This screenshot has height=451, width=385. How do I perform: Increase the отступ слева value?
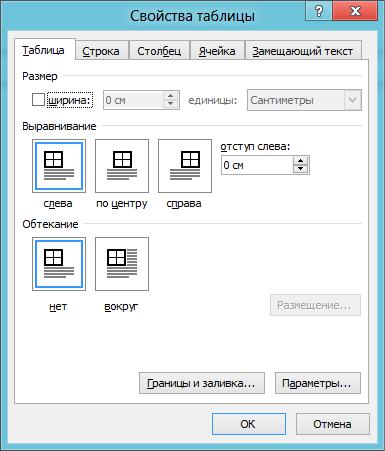point(300,161)
